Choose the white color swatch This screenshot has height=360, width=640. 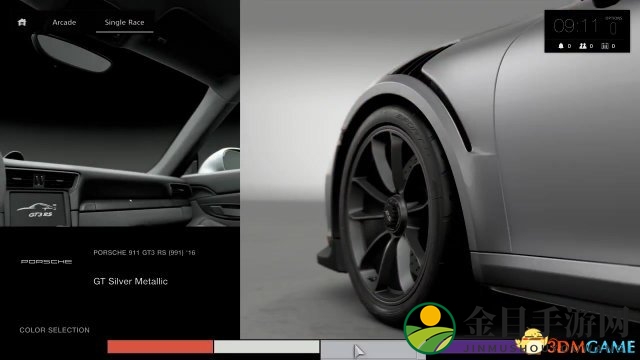(266, 347)
